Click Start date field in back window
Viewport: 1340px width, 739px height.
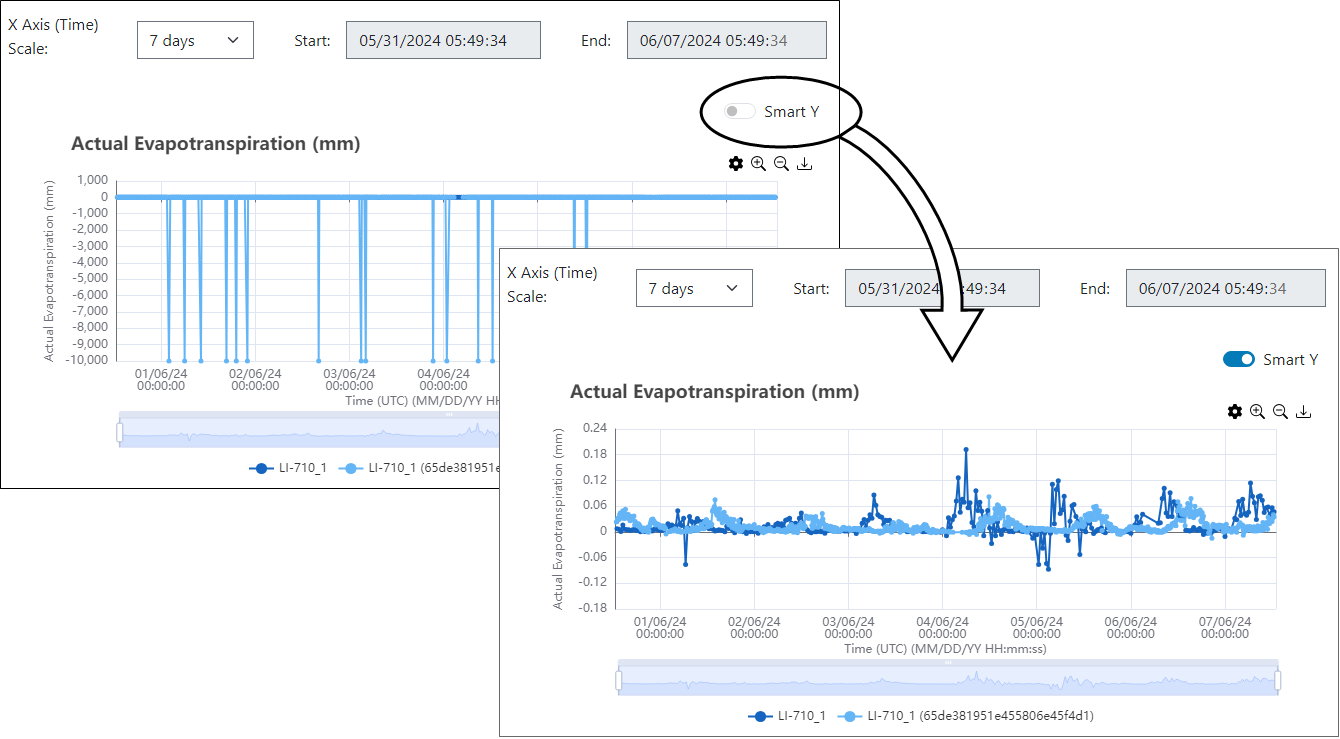(444, 40)
